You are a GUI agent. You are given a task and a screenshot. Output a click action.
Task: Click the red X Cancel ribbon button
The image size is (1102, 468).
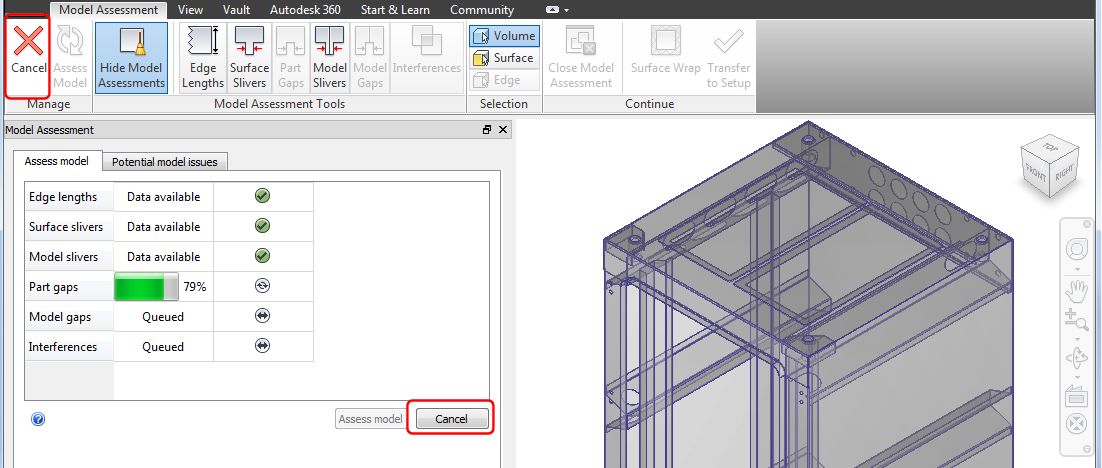pos(28,56)
